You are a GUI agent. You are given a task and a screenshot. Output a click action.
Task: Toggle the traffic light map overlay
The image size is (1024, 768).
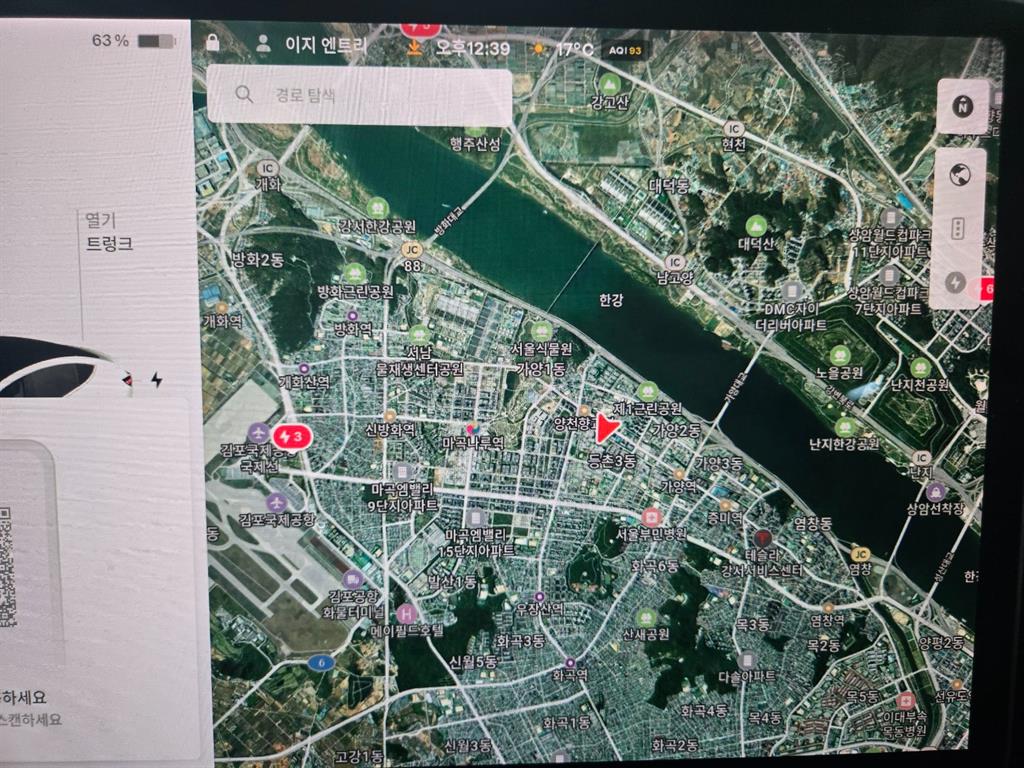tap(958, 229)
